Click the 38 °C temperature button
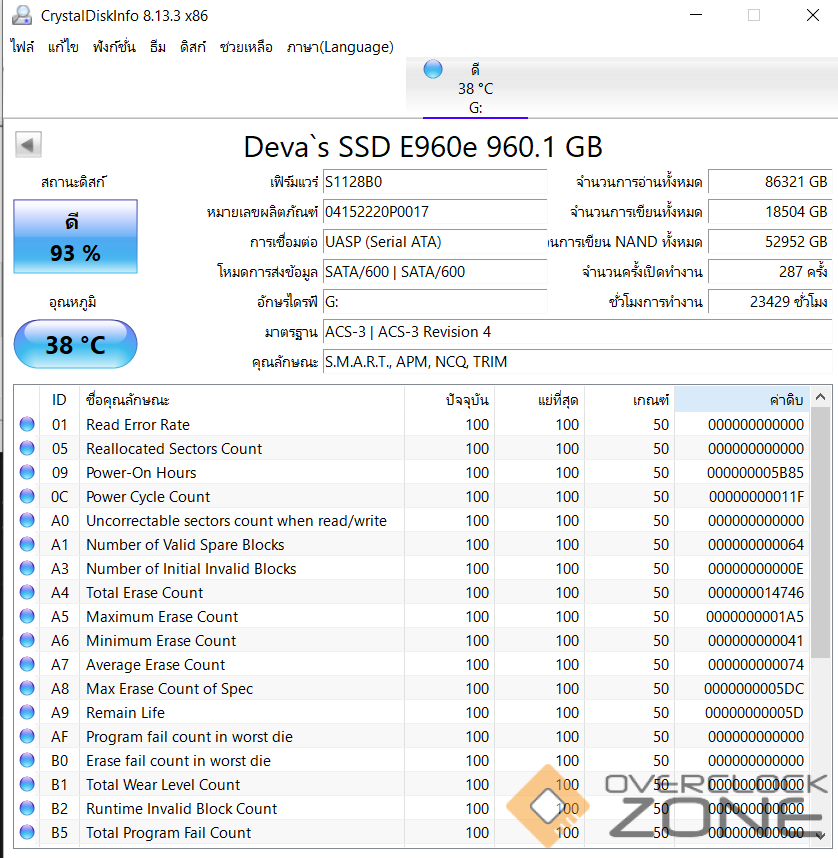 [75, 345]
